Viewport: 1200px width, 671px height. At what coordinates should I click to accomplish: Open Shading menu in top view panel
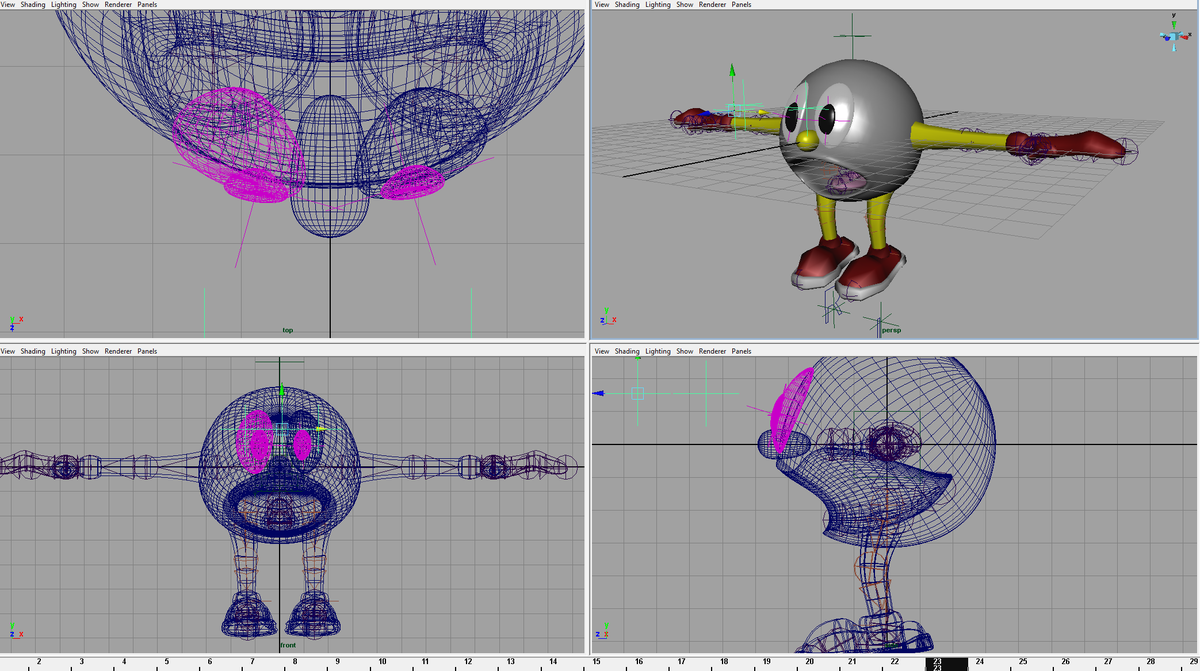point(33,4)
